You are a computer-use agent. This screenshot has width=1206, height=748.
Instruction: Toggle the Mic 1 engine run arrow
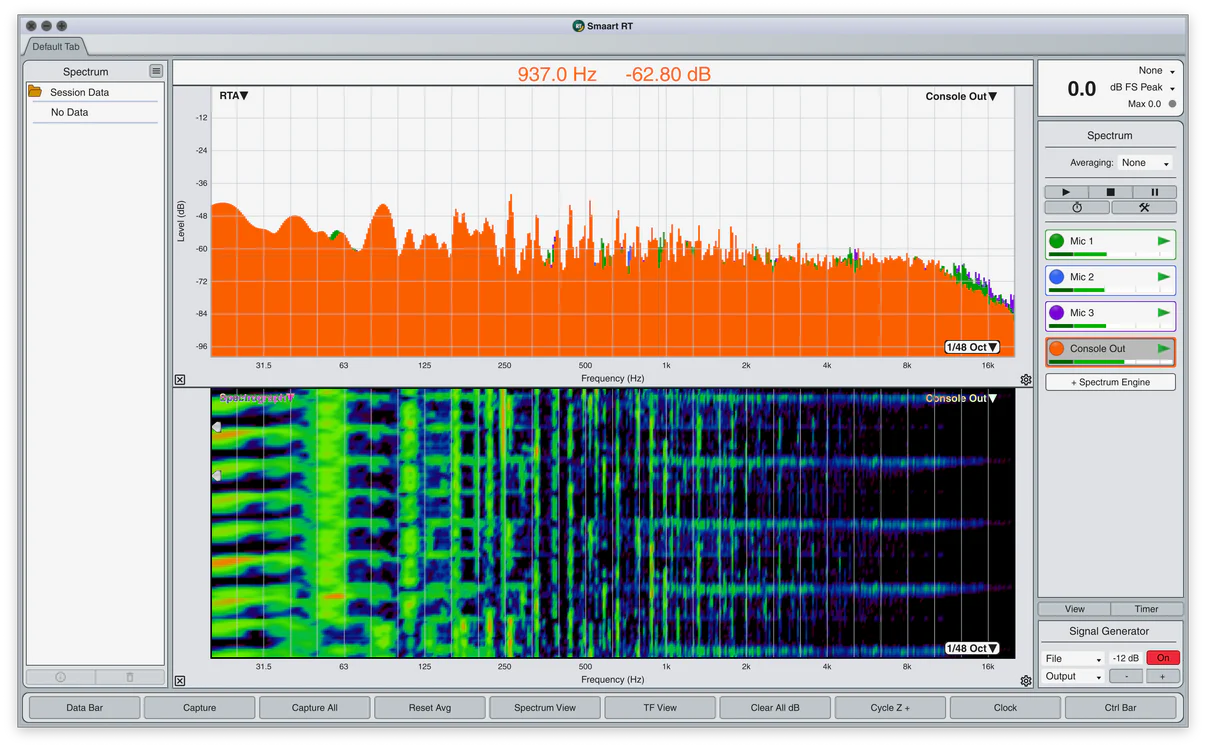click(1163, 241)
